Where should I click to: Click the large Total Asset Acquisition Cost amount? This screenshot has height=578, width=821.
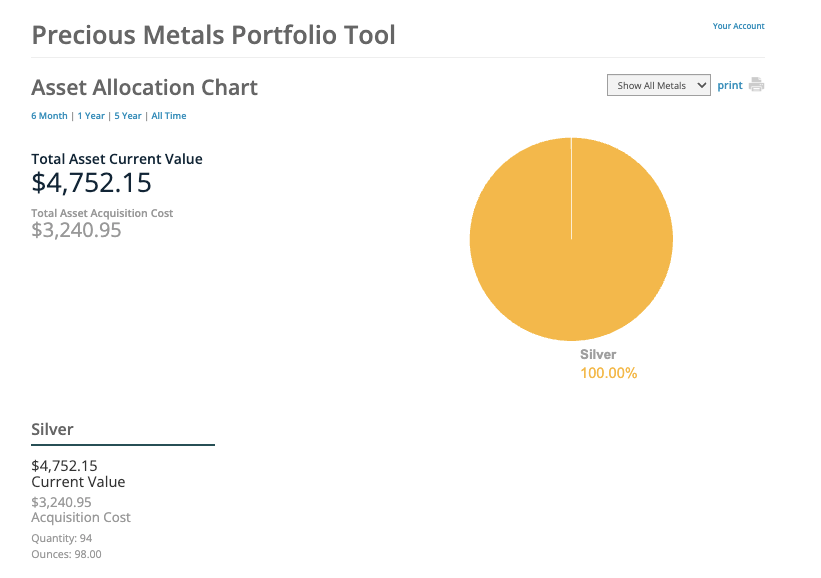click(x=77, y=230)
